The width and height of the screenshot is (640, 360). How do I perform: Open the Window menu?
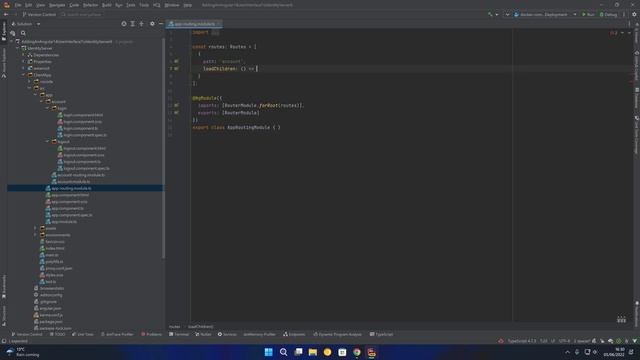coord(172,5)
